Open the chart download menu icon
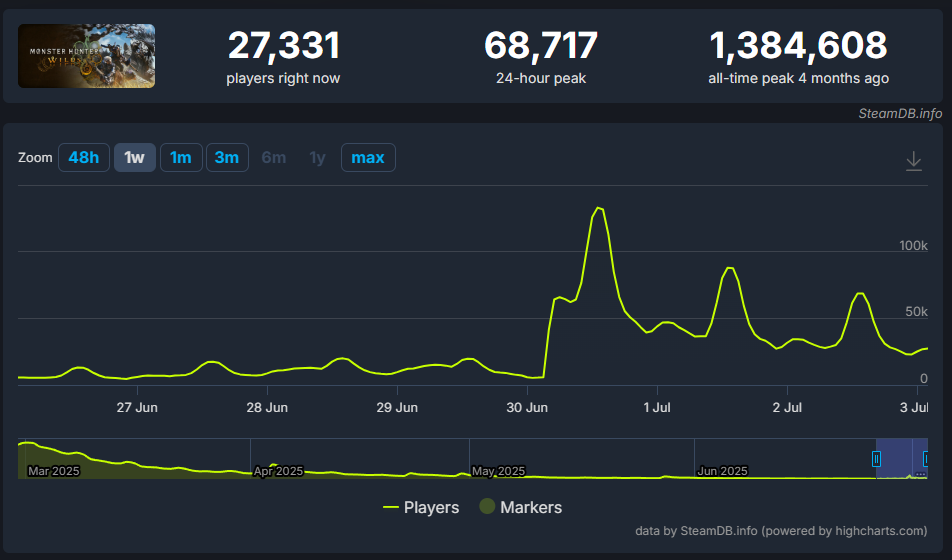This screenshot has width=952, height=560. (x=914, y=161)
